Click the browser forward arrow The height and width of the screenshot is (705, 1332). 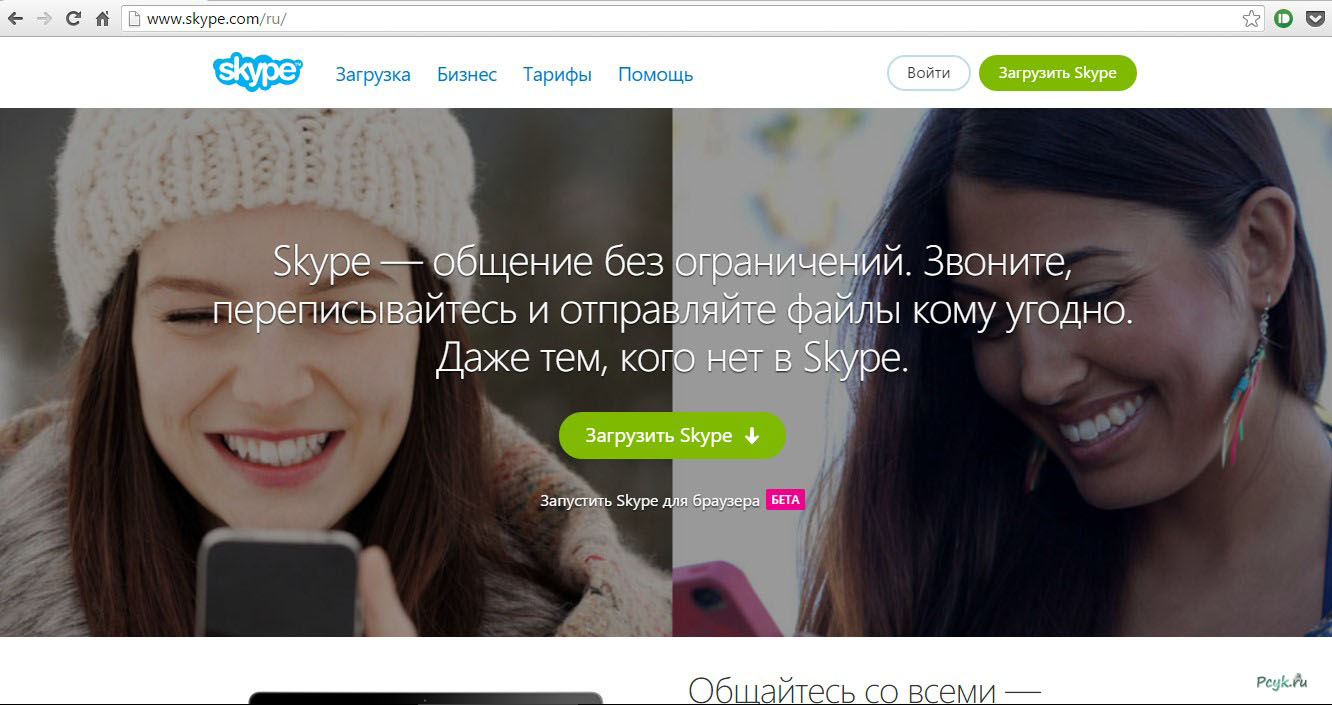point(43,16)
